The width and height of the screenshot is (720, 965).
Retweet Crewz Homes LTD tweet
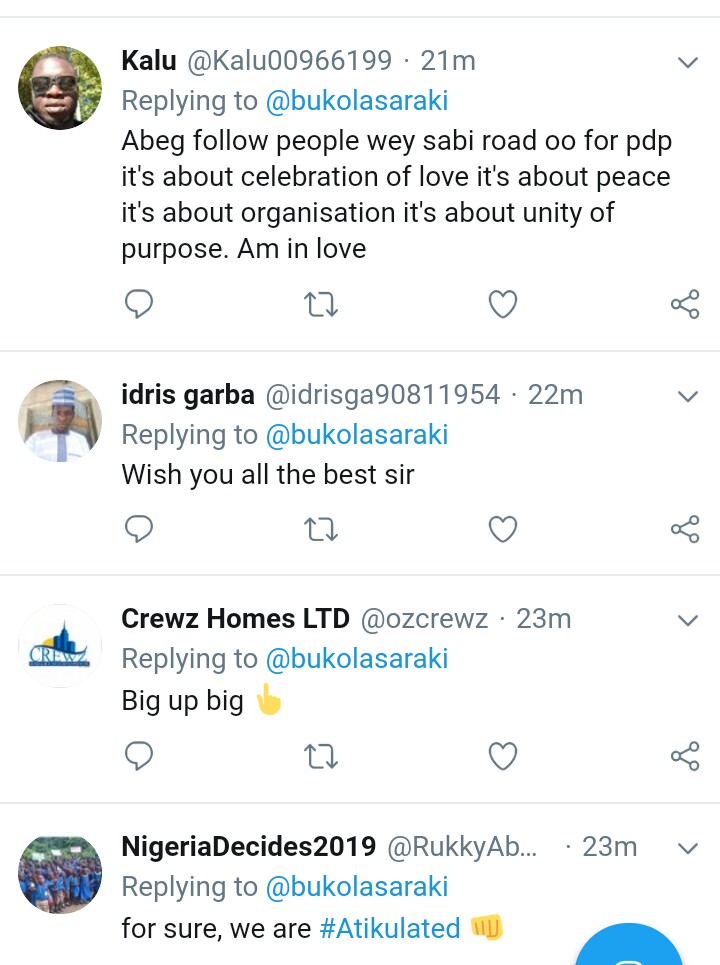[x=320, y=756]
